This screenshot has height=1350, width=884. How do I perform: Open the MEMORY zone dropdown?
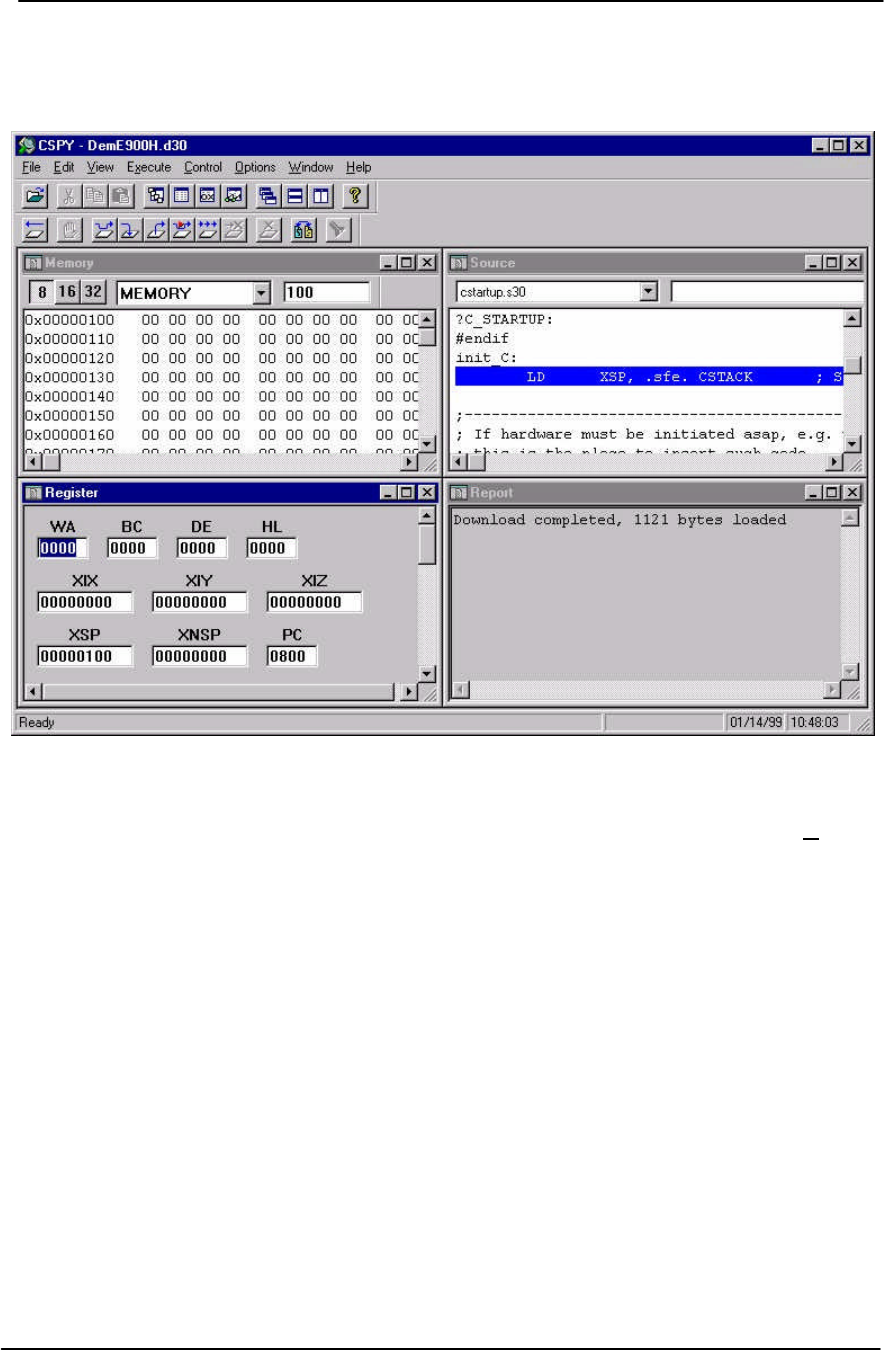pyautogui.click(x=262, y=294)
